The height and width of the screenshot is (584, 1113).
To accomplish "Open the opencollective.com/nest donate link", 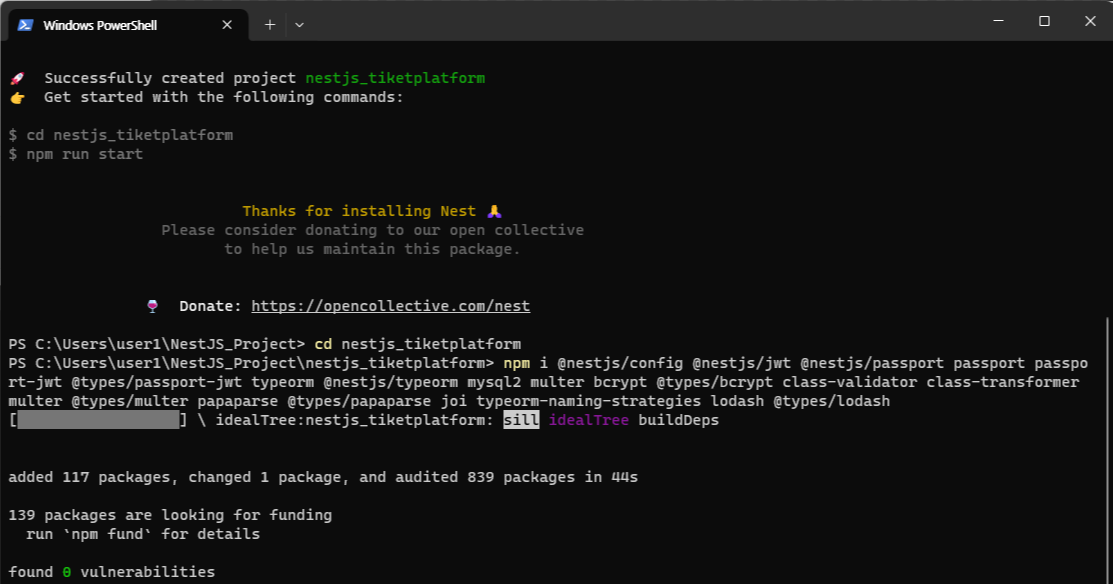I will coord(390,306).
